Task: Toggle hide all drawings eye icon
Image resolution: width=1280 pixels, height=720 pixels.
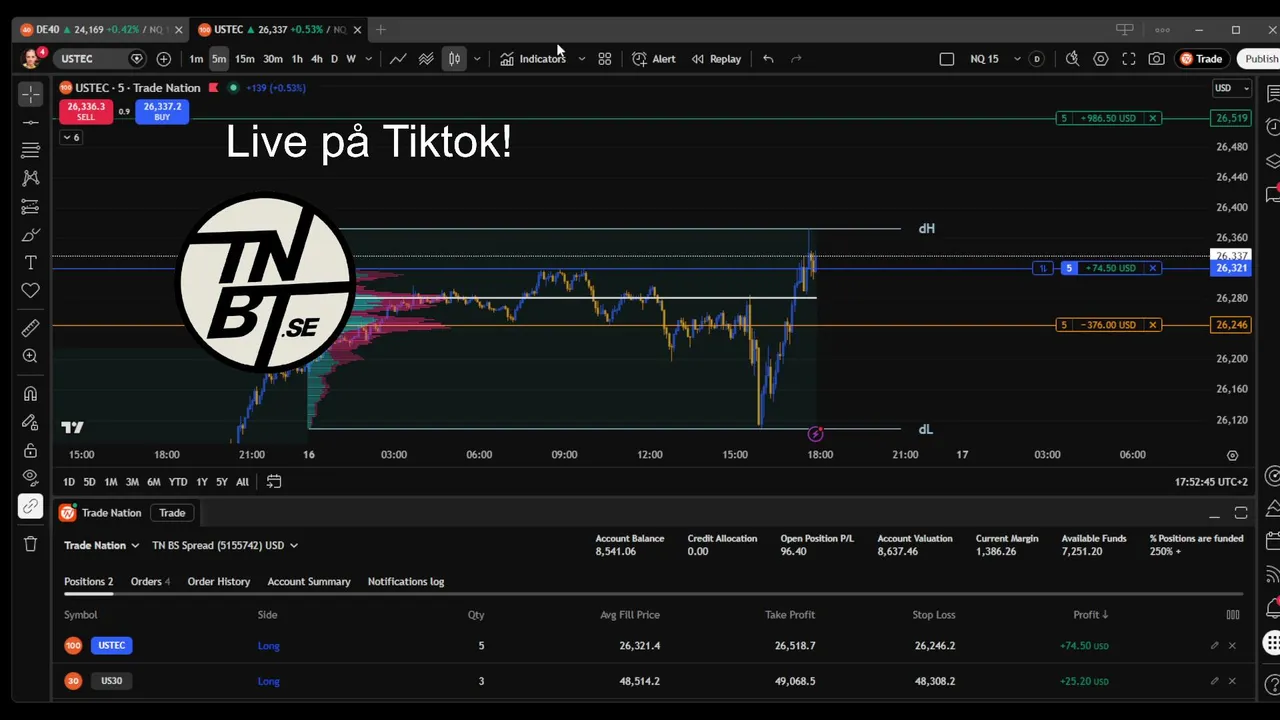Action: pyautogui.click(x=31, y=478)
